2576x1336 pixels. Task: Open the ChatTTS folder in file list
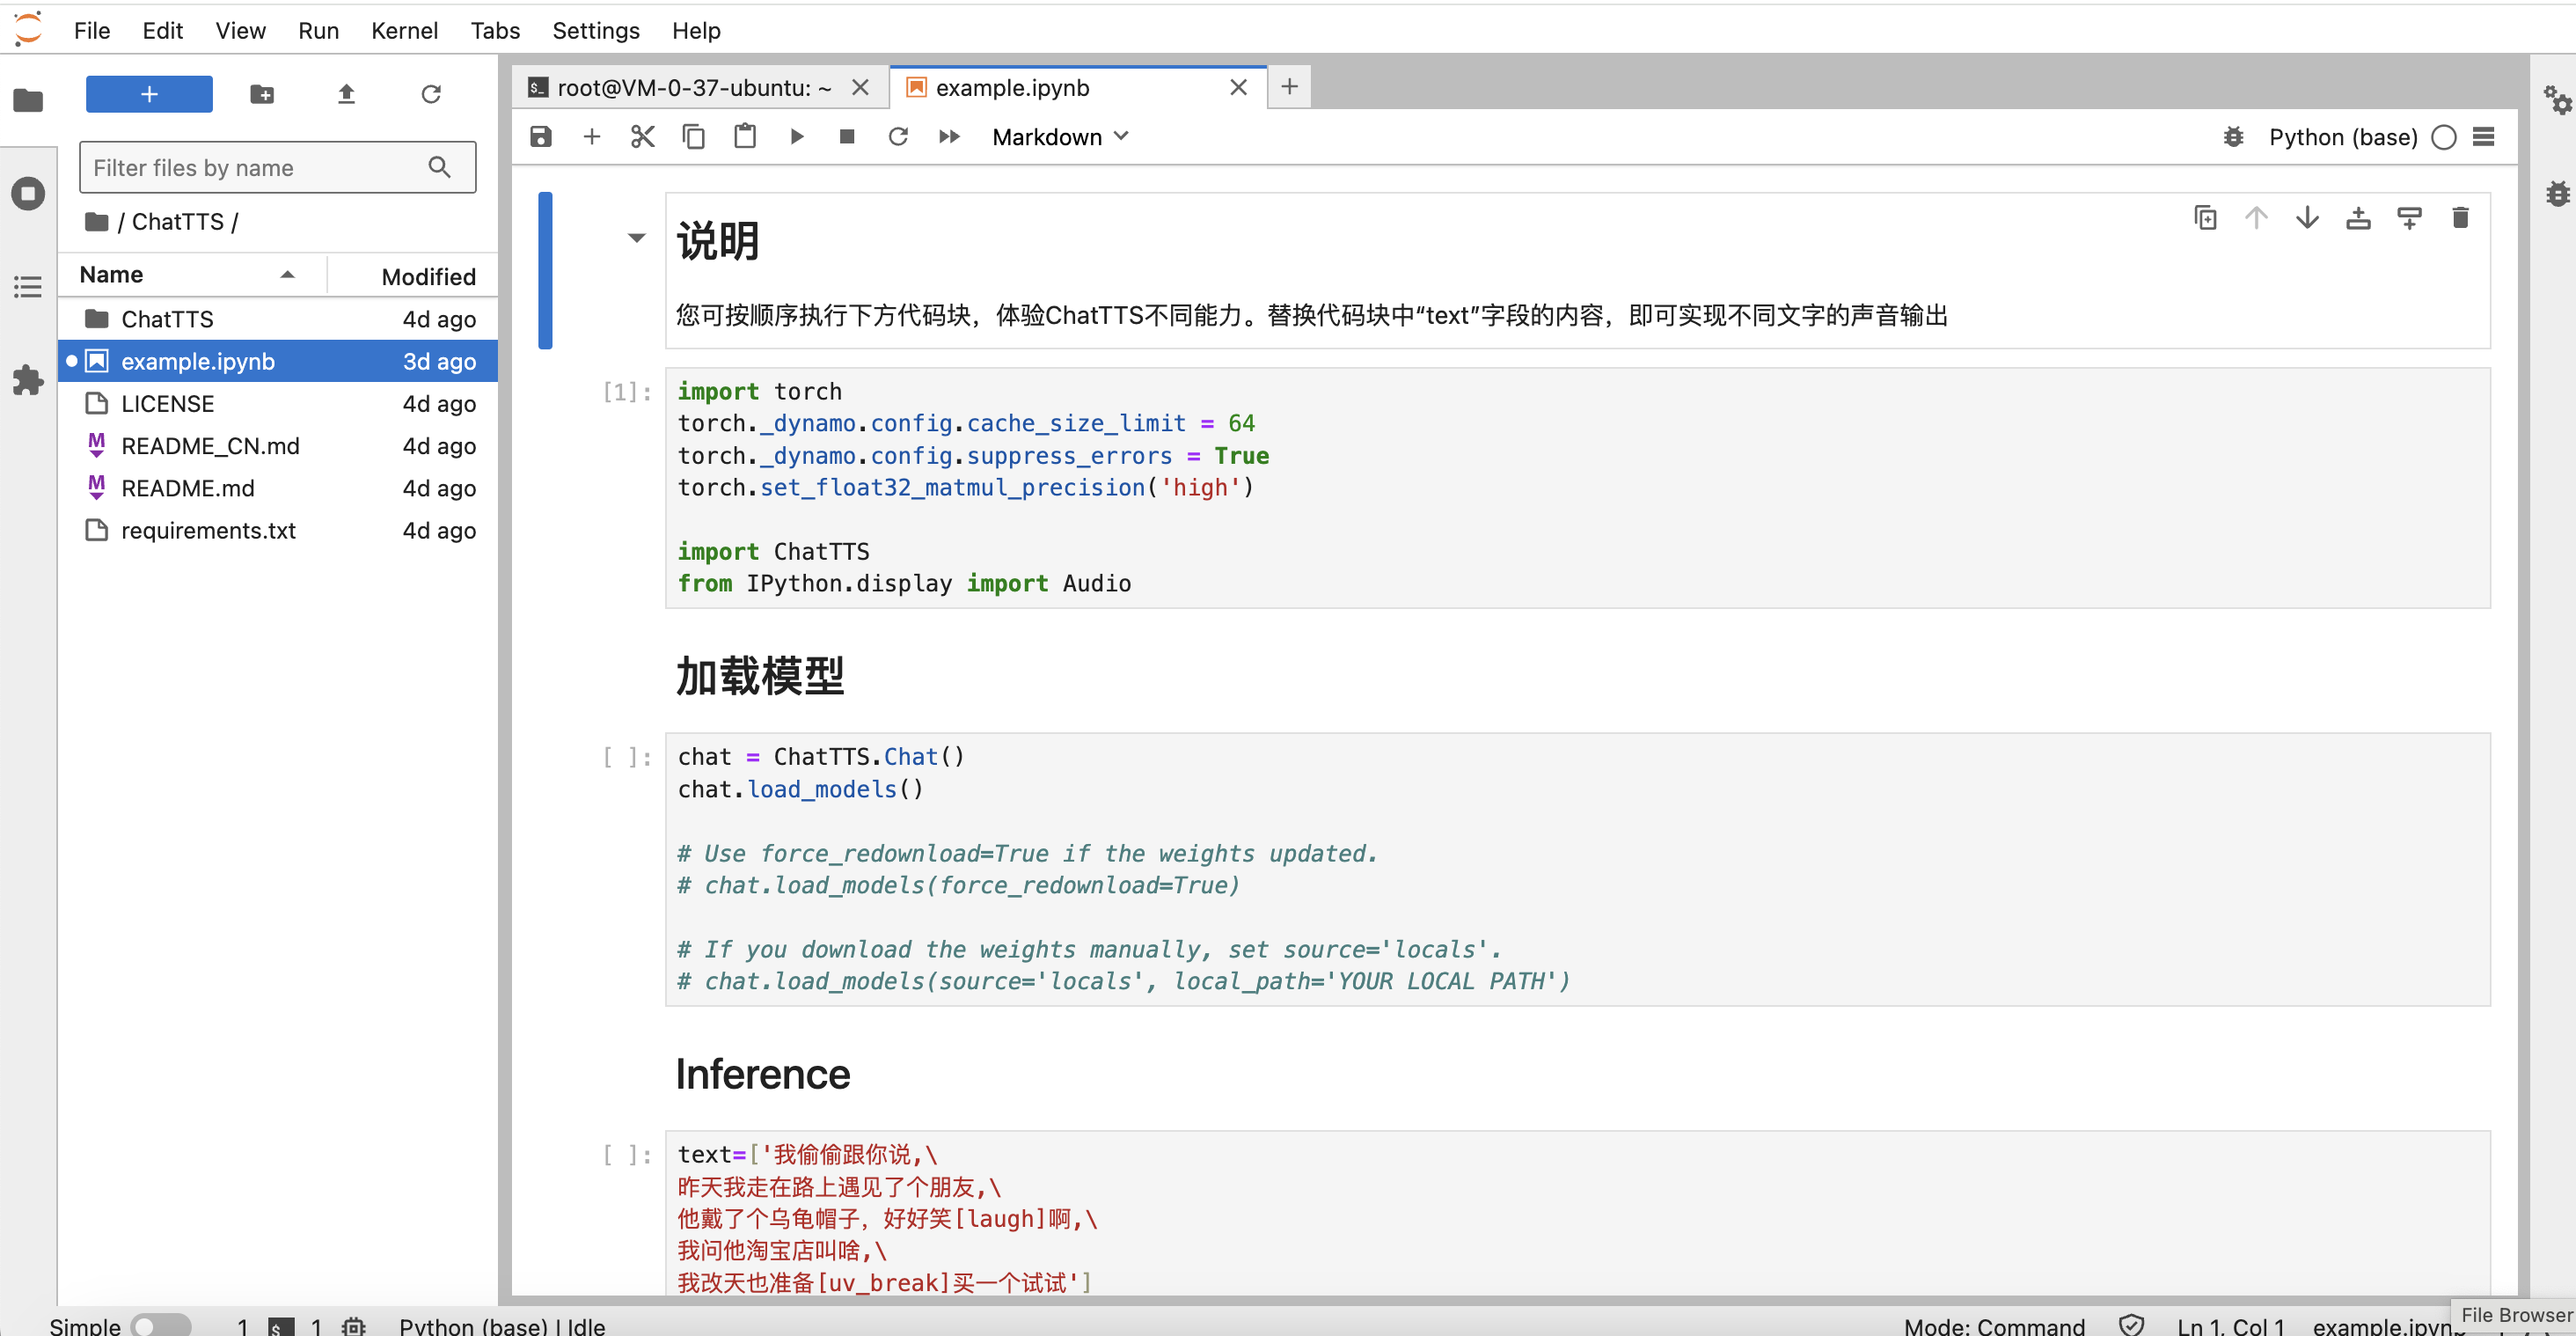click(277, 319)
